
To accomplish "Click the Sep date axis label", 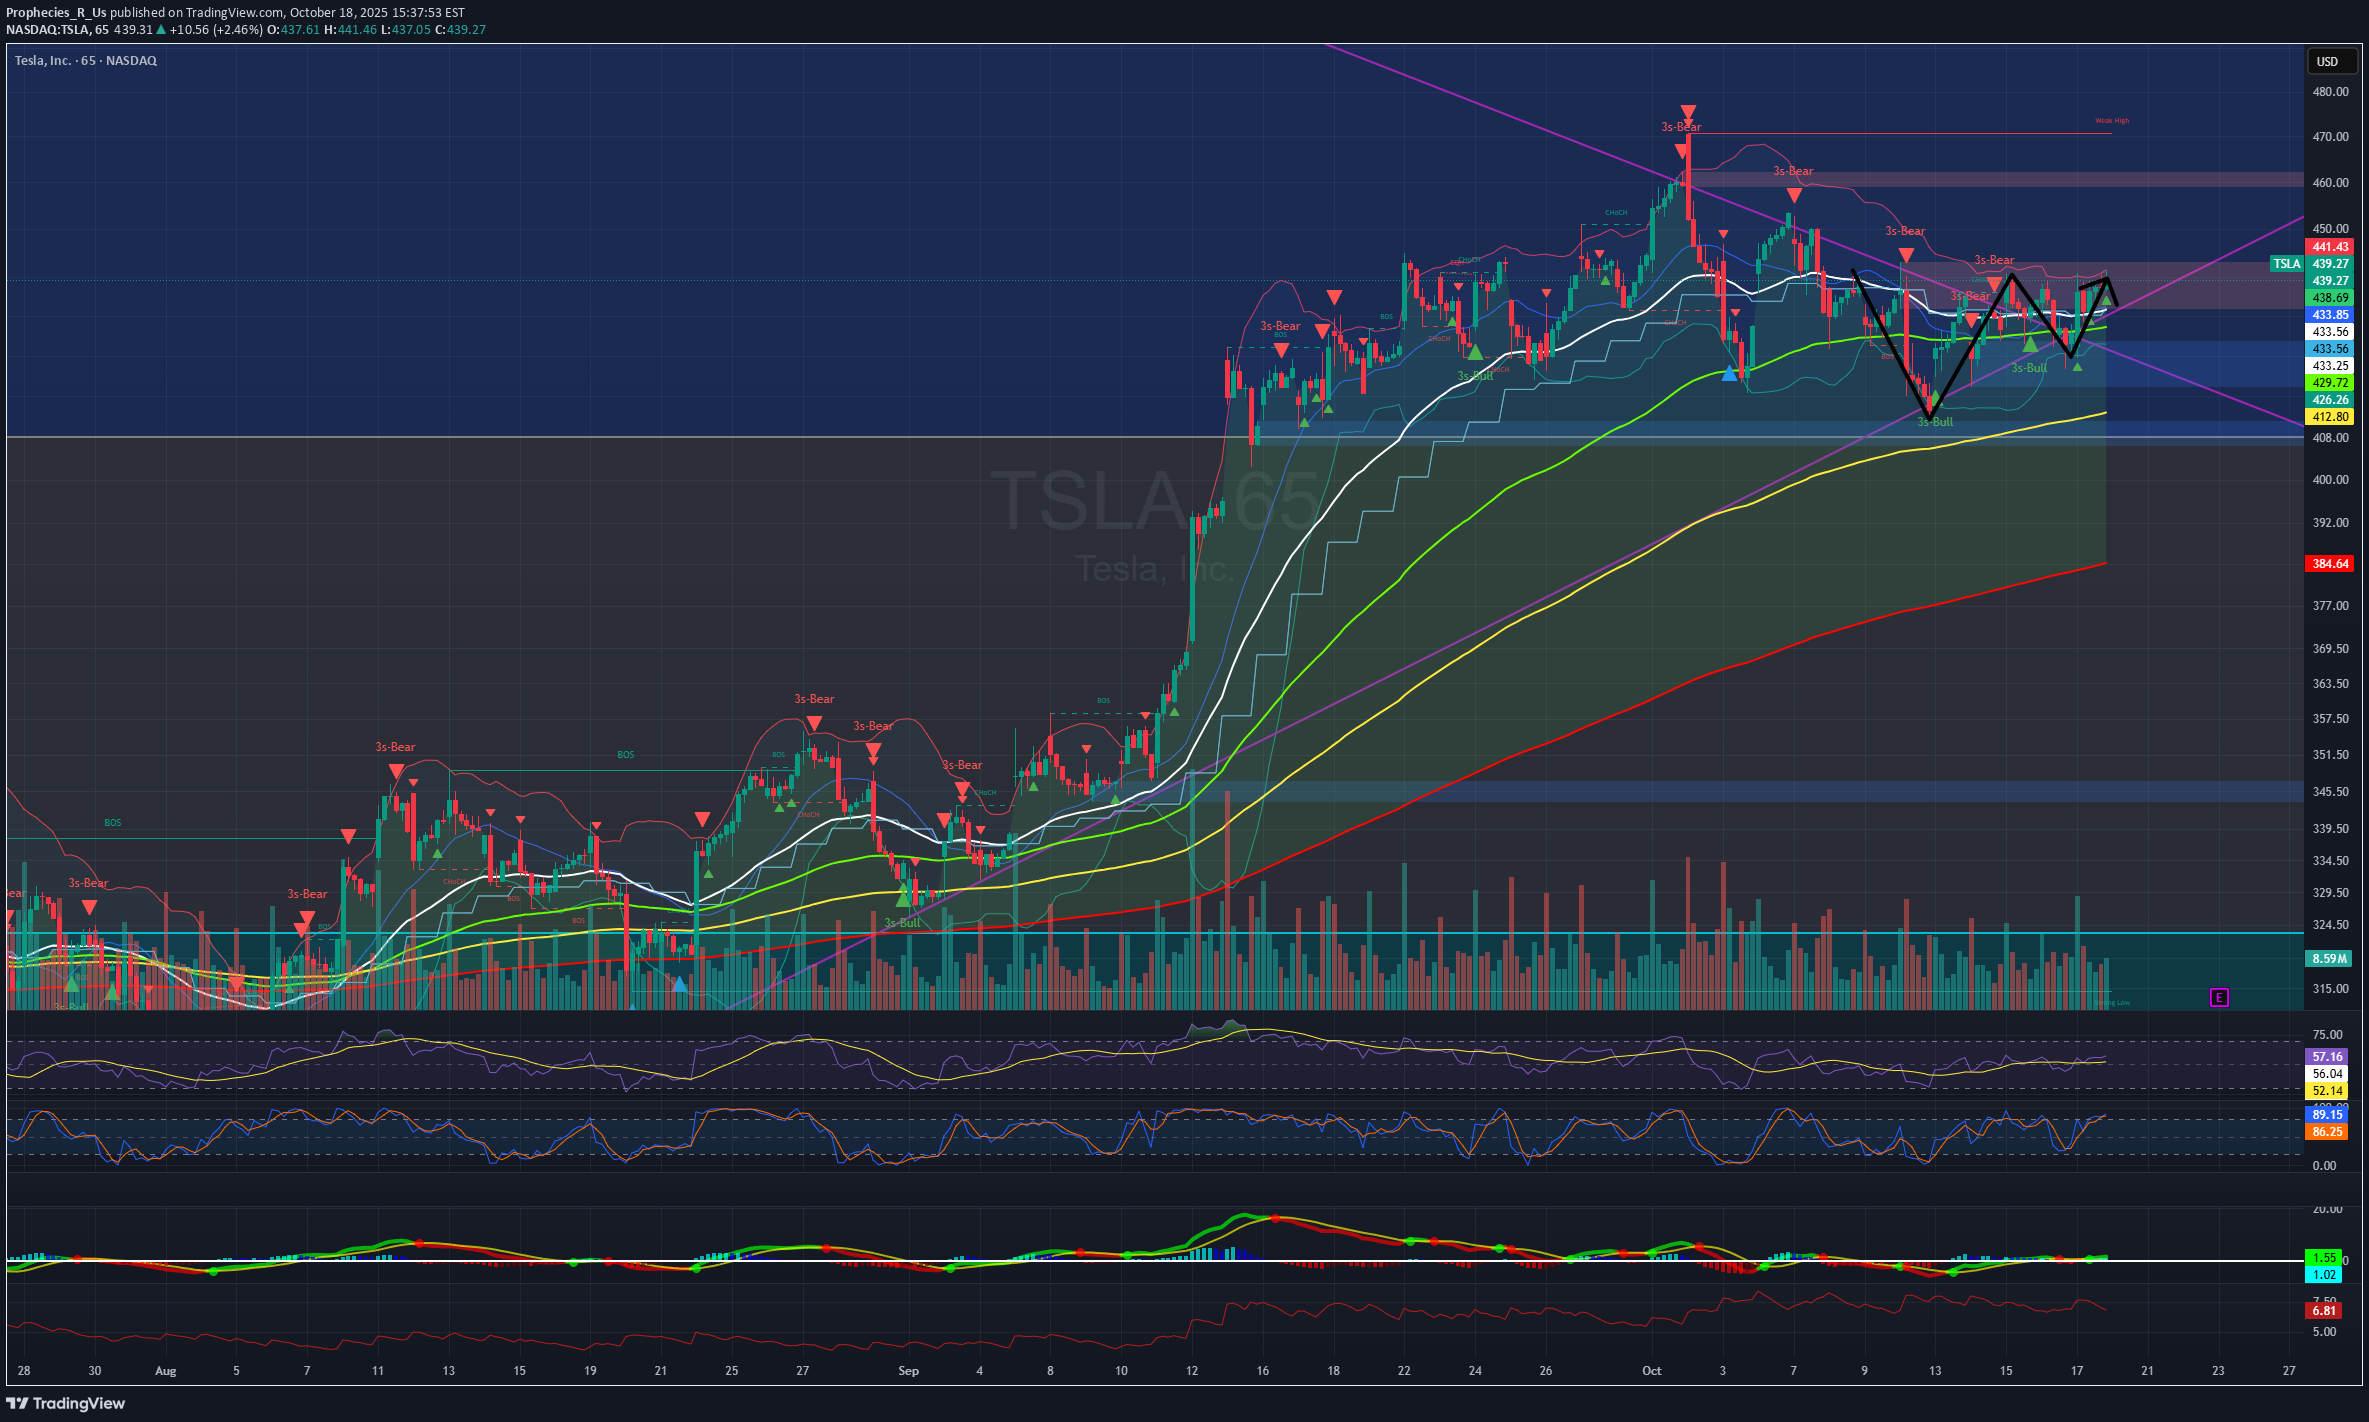I will coord(908,1371).
